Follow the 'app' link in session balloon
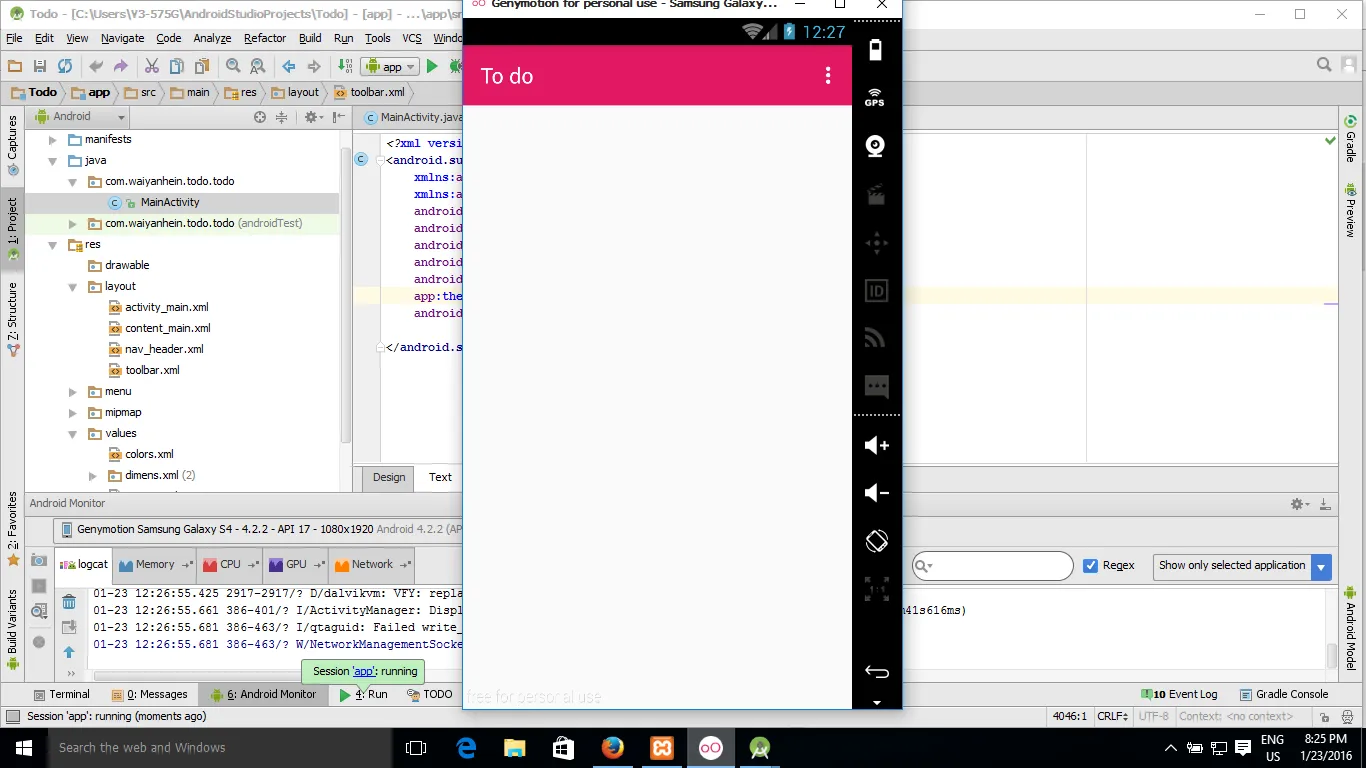 pos(362,671)
